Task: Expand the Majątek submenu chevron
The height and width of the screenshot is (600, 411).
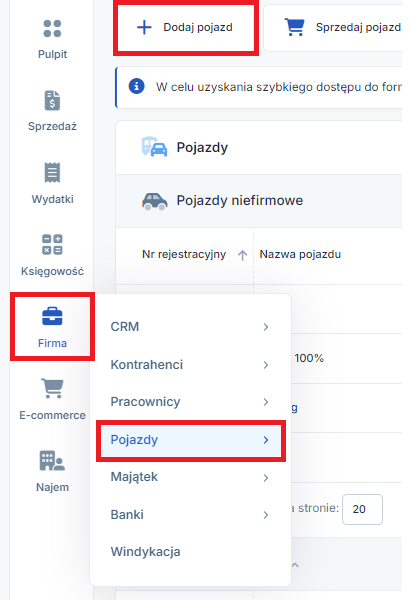Action: (266, 478)
